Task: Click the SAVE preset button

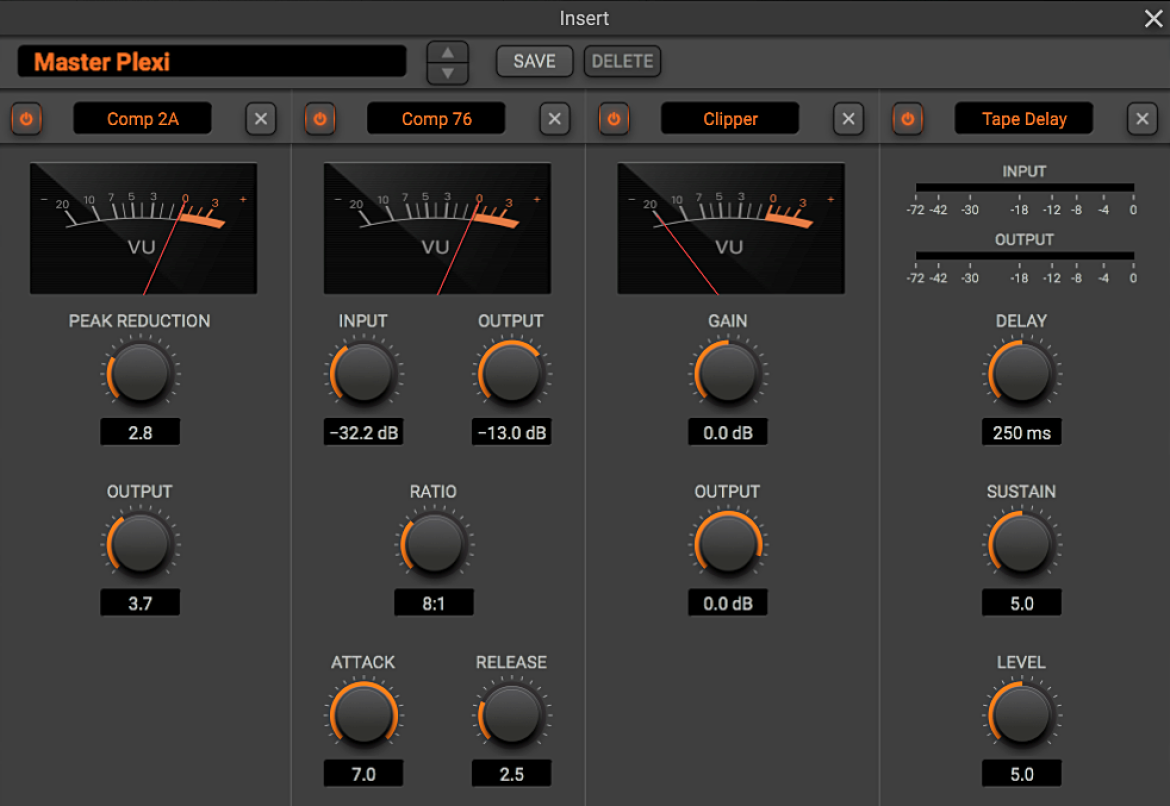Action: point(534,61)
